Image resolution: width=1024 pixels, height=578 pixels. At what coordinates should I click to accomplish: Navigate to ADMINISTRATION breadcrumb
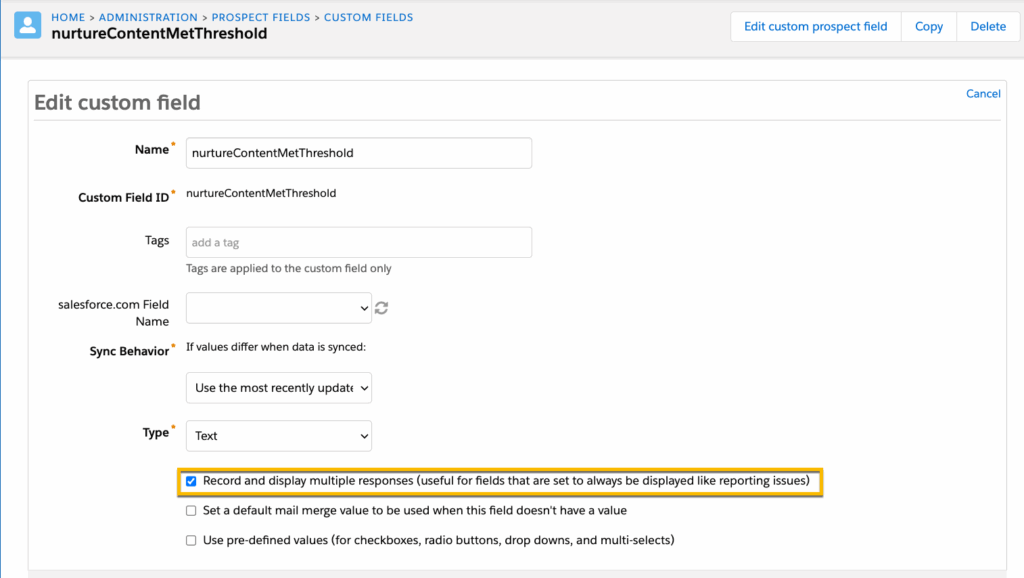(148, 17)
